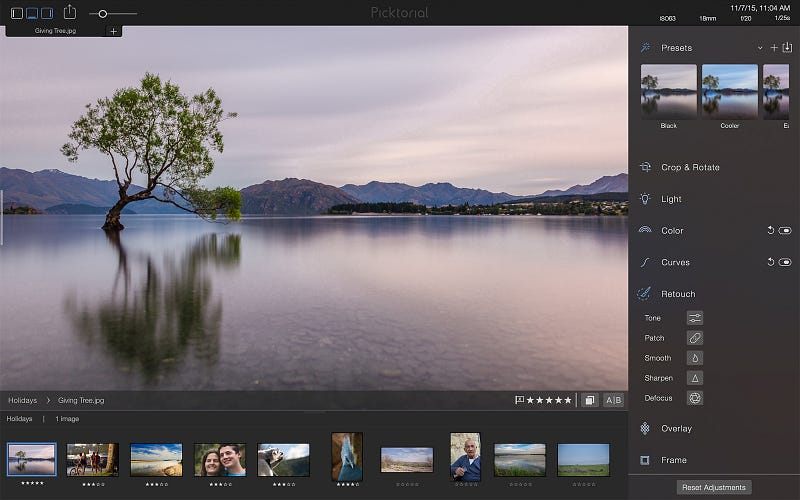The height and width of the screenshot is (500, 800).
Task: Switch to the Giving Tree.jpg tab
Action: 55,31
